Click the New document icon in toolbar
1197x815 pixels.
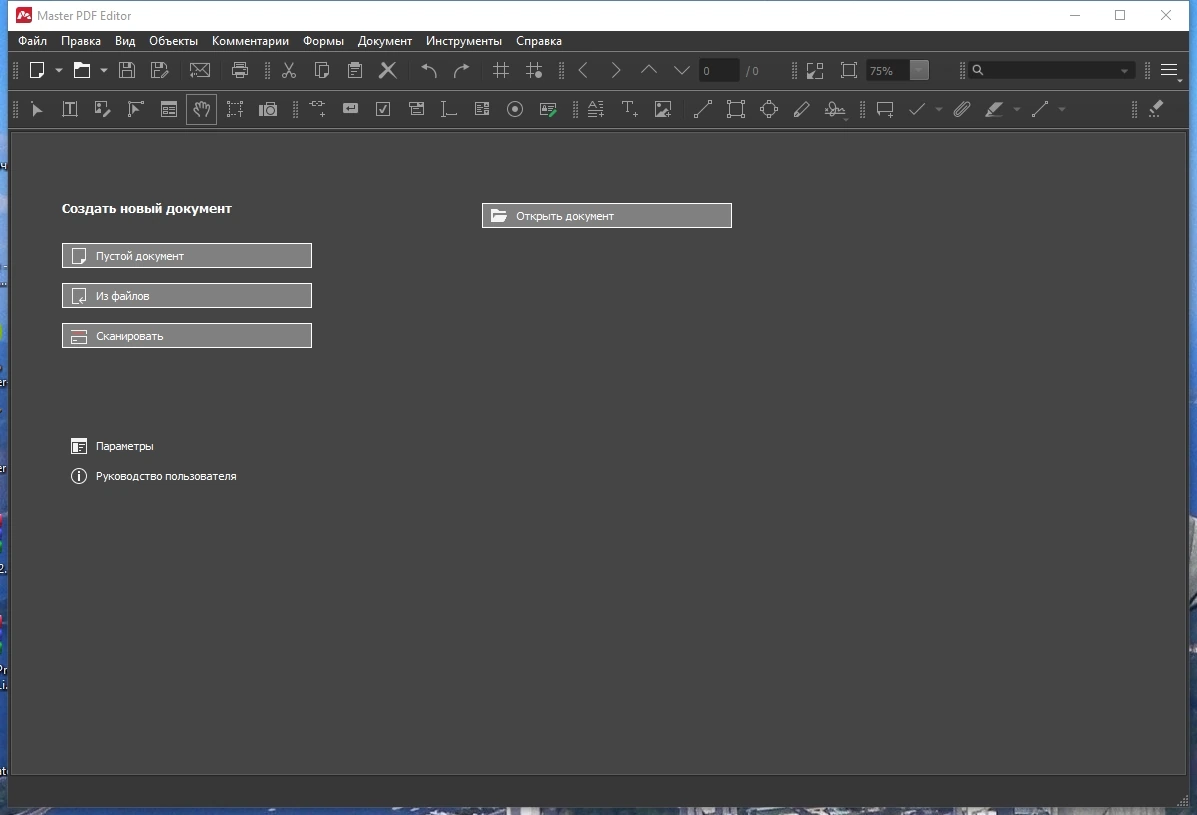[x=37, y=70]
